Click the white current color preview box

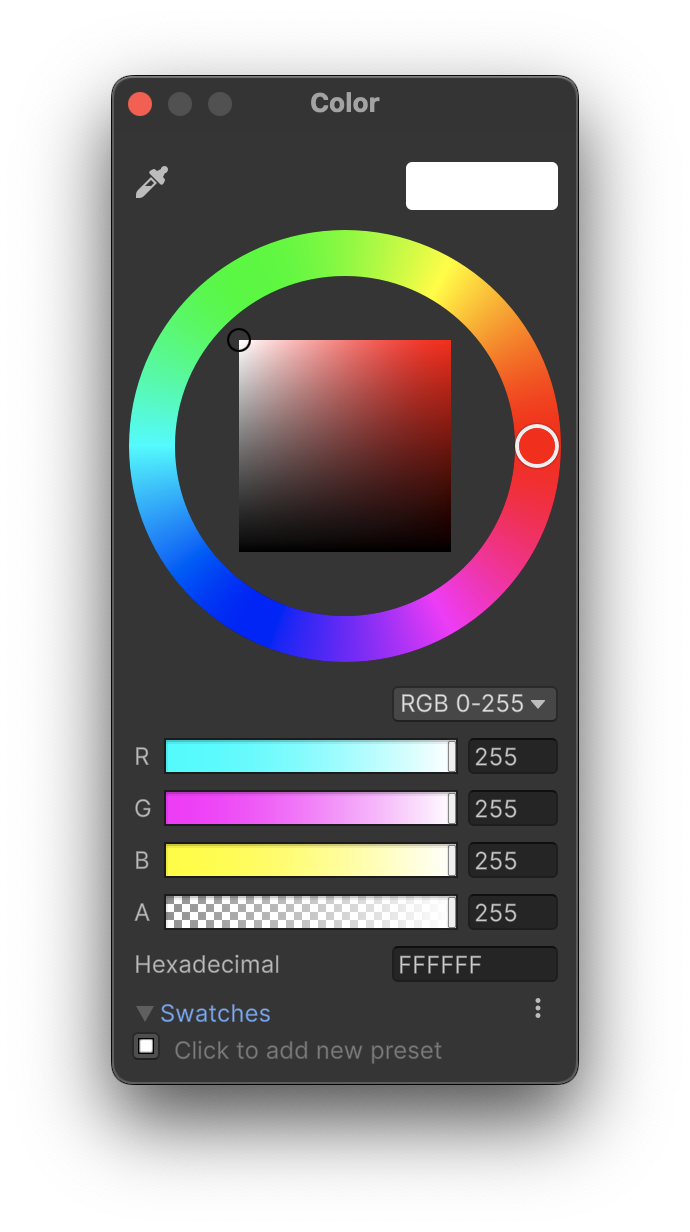pyautogui.click(x=482, y=186)
